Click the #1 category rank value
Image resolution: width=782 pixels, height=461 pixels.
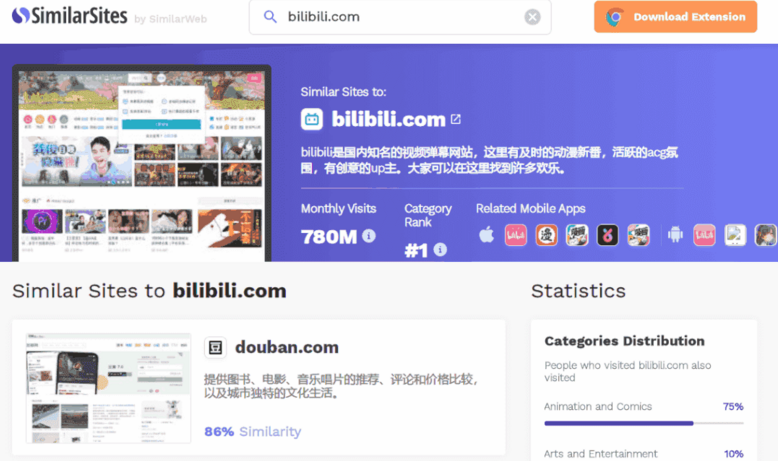click(416, 250)
